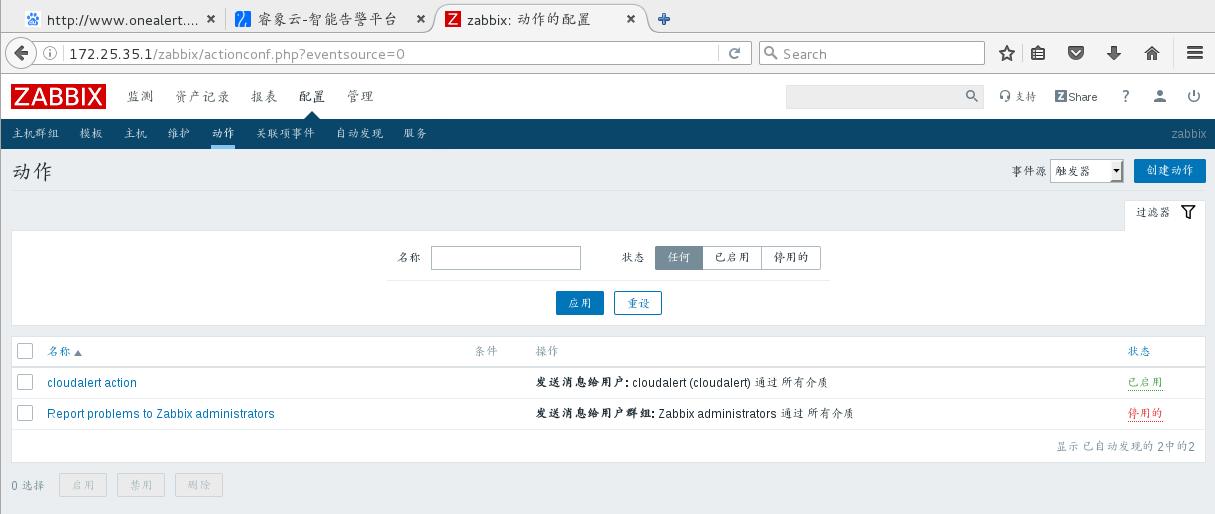Image resolution: width=1215 pixels, height=514 pixels.
Task: Check the cloudalert action row checkbox
Action: click(25, 382)
